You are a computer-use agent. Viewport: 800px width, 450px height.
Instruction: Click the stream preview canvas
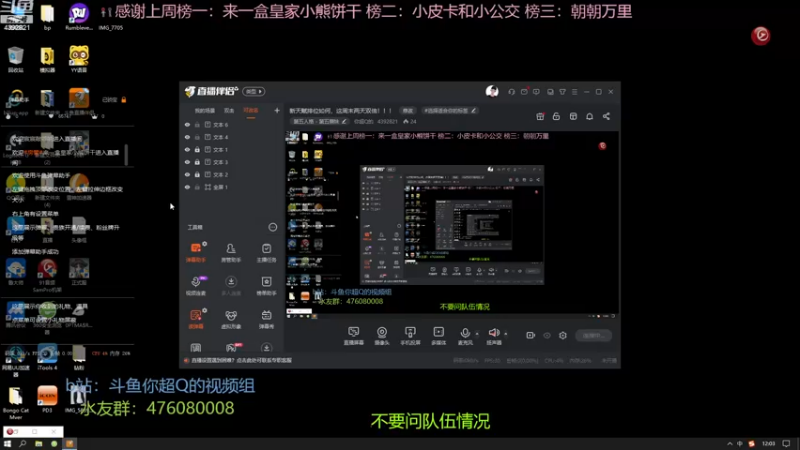tap(452, 225)
